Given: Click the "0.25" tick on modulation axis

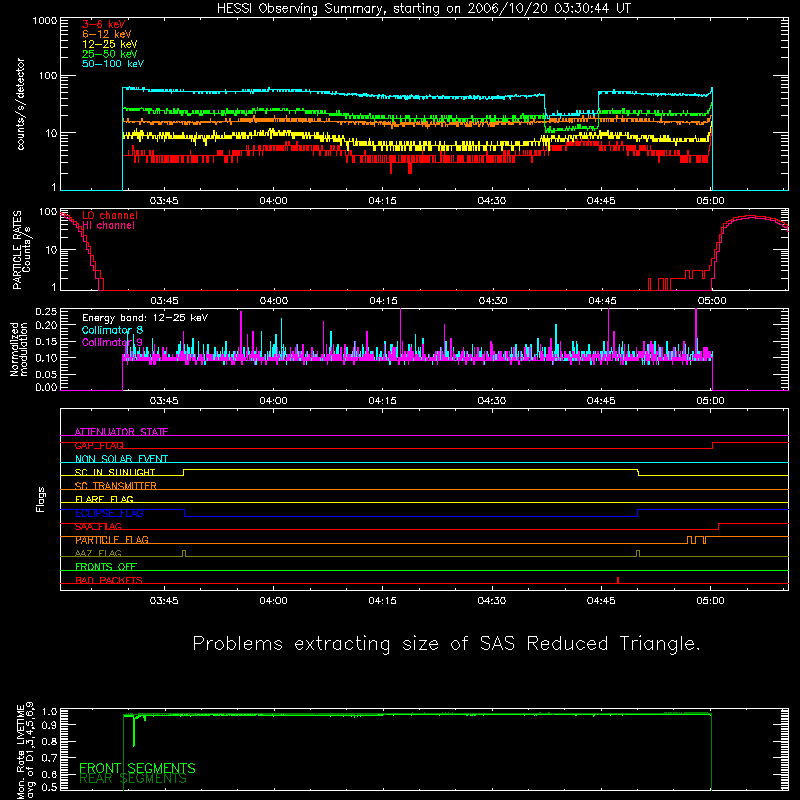Looking at the screenshot, I should [x=46, y=312].
